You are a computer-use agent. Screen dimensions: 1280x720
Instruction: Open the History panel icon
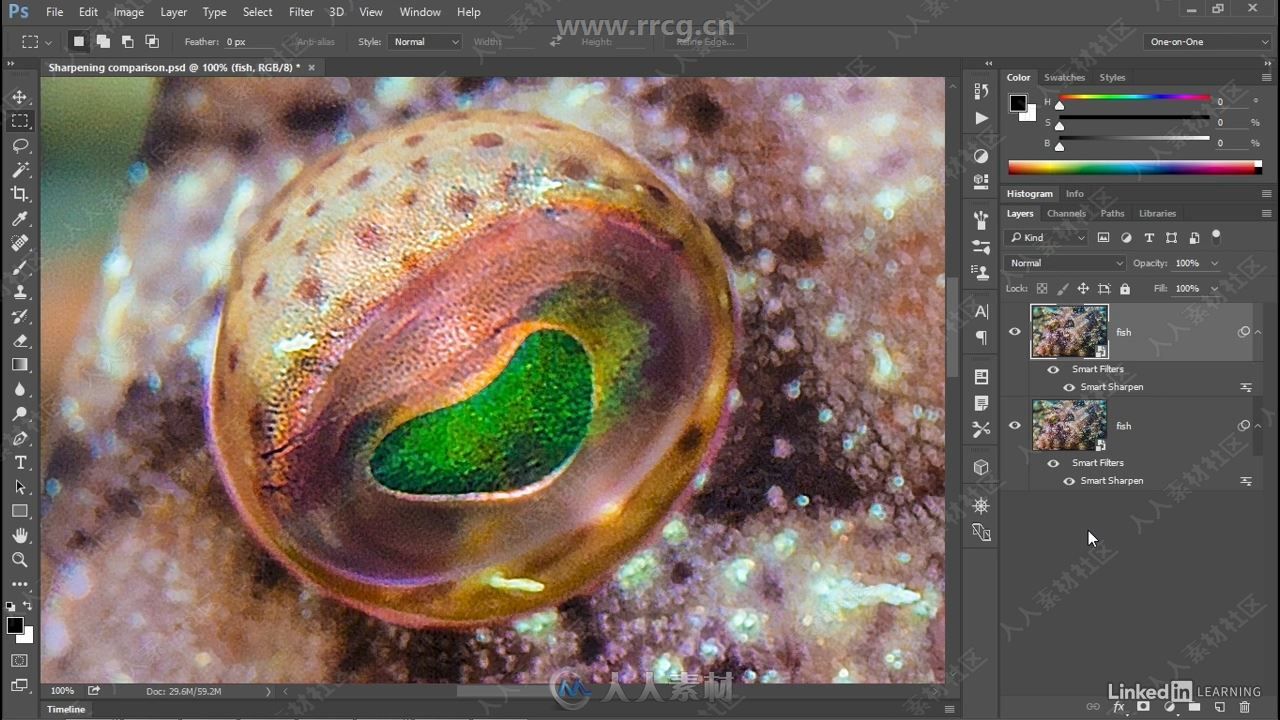[981, 91]
